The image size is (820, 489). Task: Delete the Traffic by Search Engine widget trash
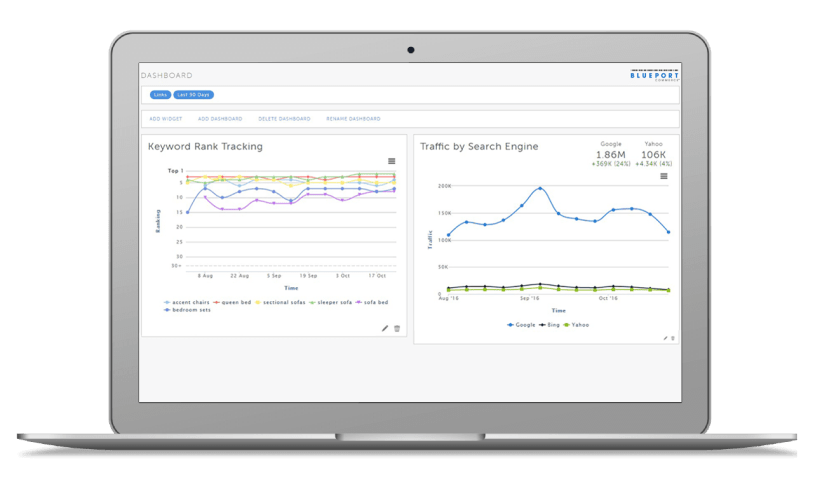point(673,338)
